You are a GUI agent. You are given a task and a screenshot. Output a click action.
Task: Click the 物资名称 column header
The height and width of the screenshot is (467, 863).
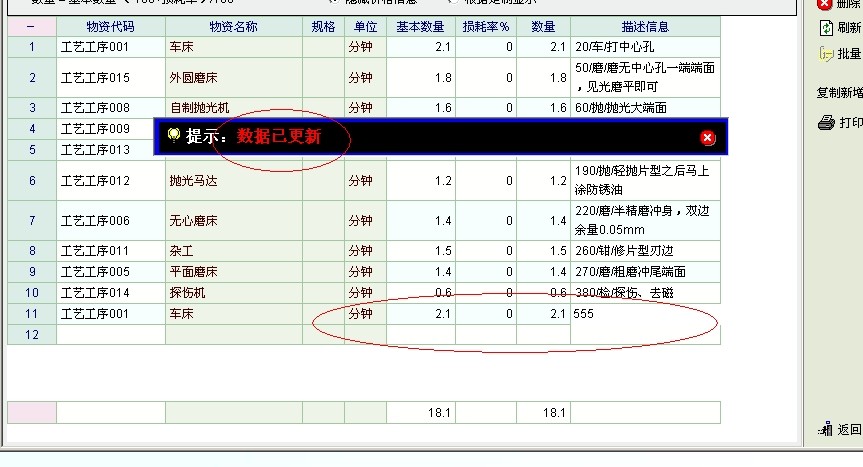233,27
